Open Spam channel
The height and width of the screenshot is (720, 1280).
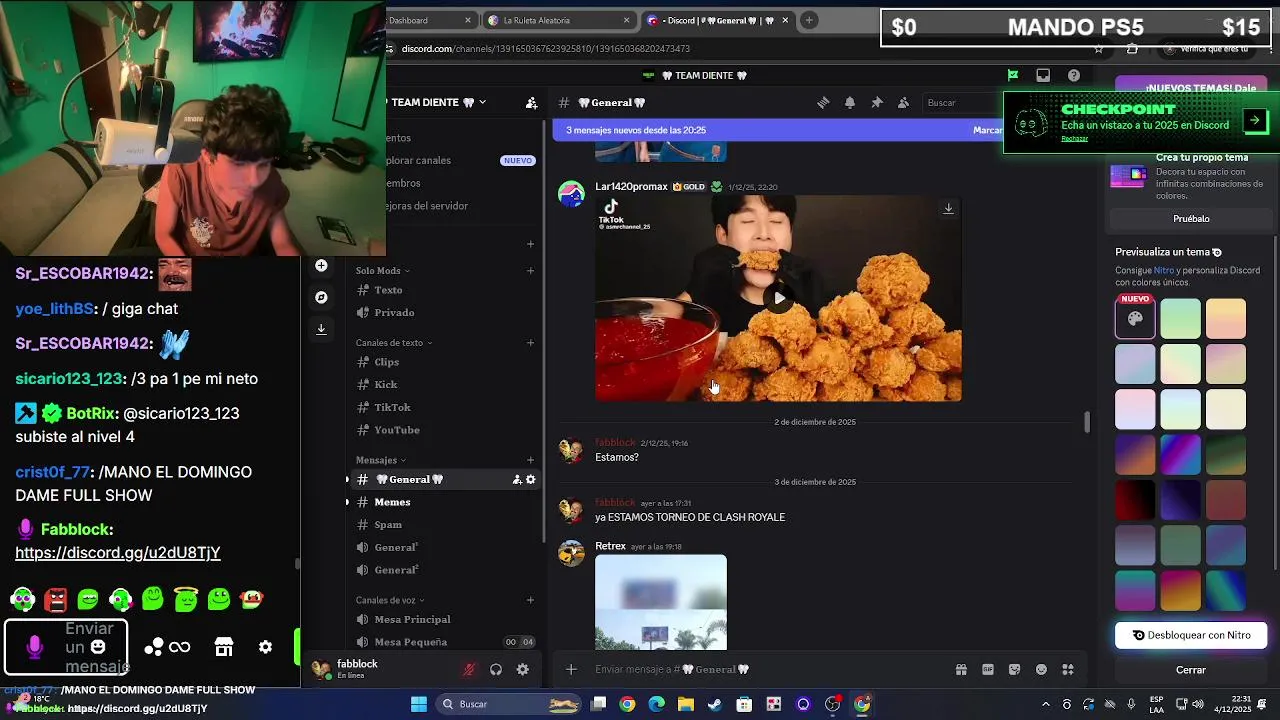(445, 525)
